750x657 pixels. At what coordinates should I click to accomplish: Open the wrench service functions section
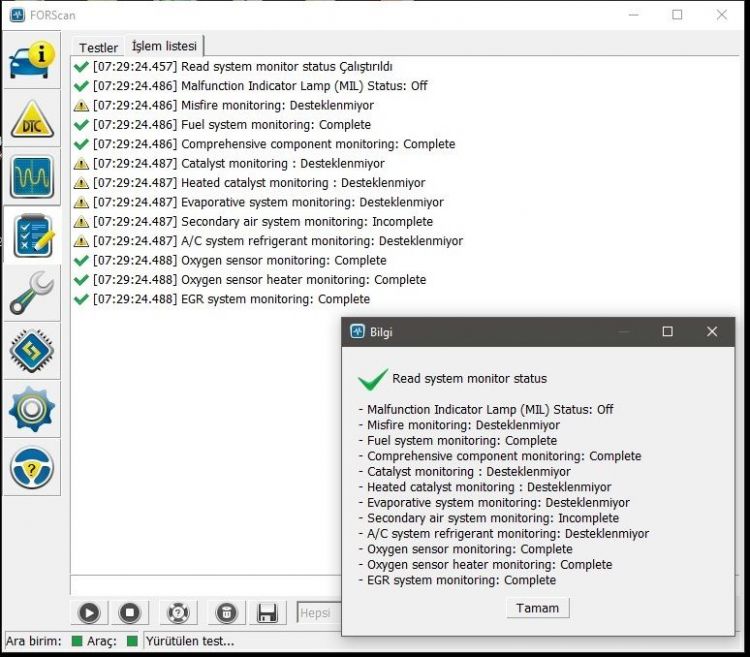click(x=32, y=293)
